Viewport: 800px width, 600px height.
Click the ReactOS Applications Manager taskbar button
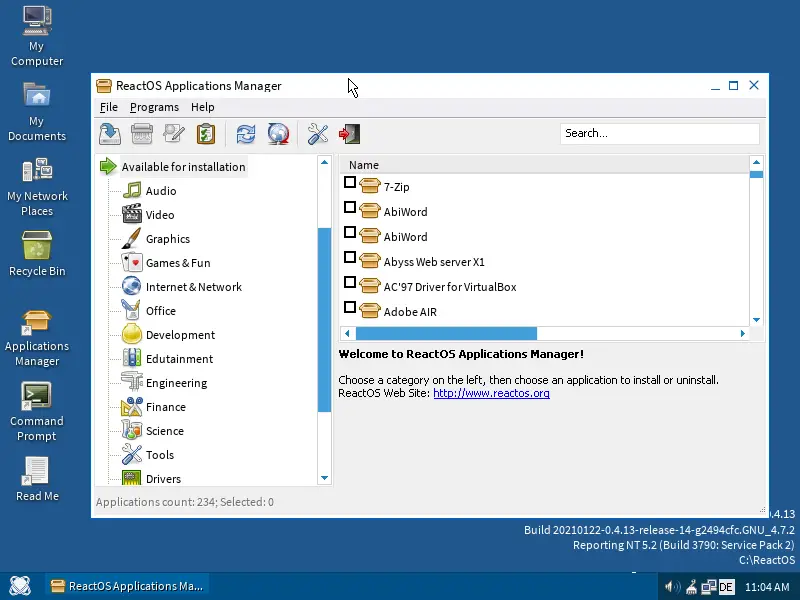click(128, 586)
